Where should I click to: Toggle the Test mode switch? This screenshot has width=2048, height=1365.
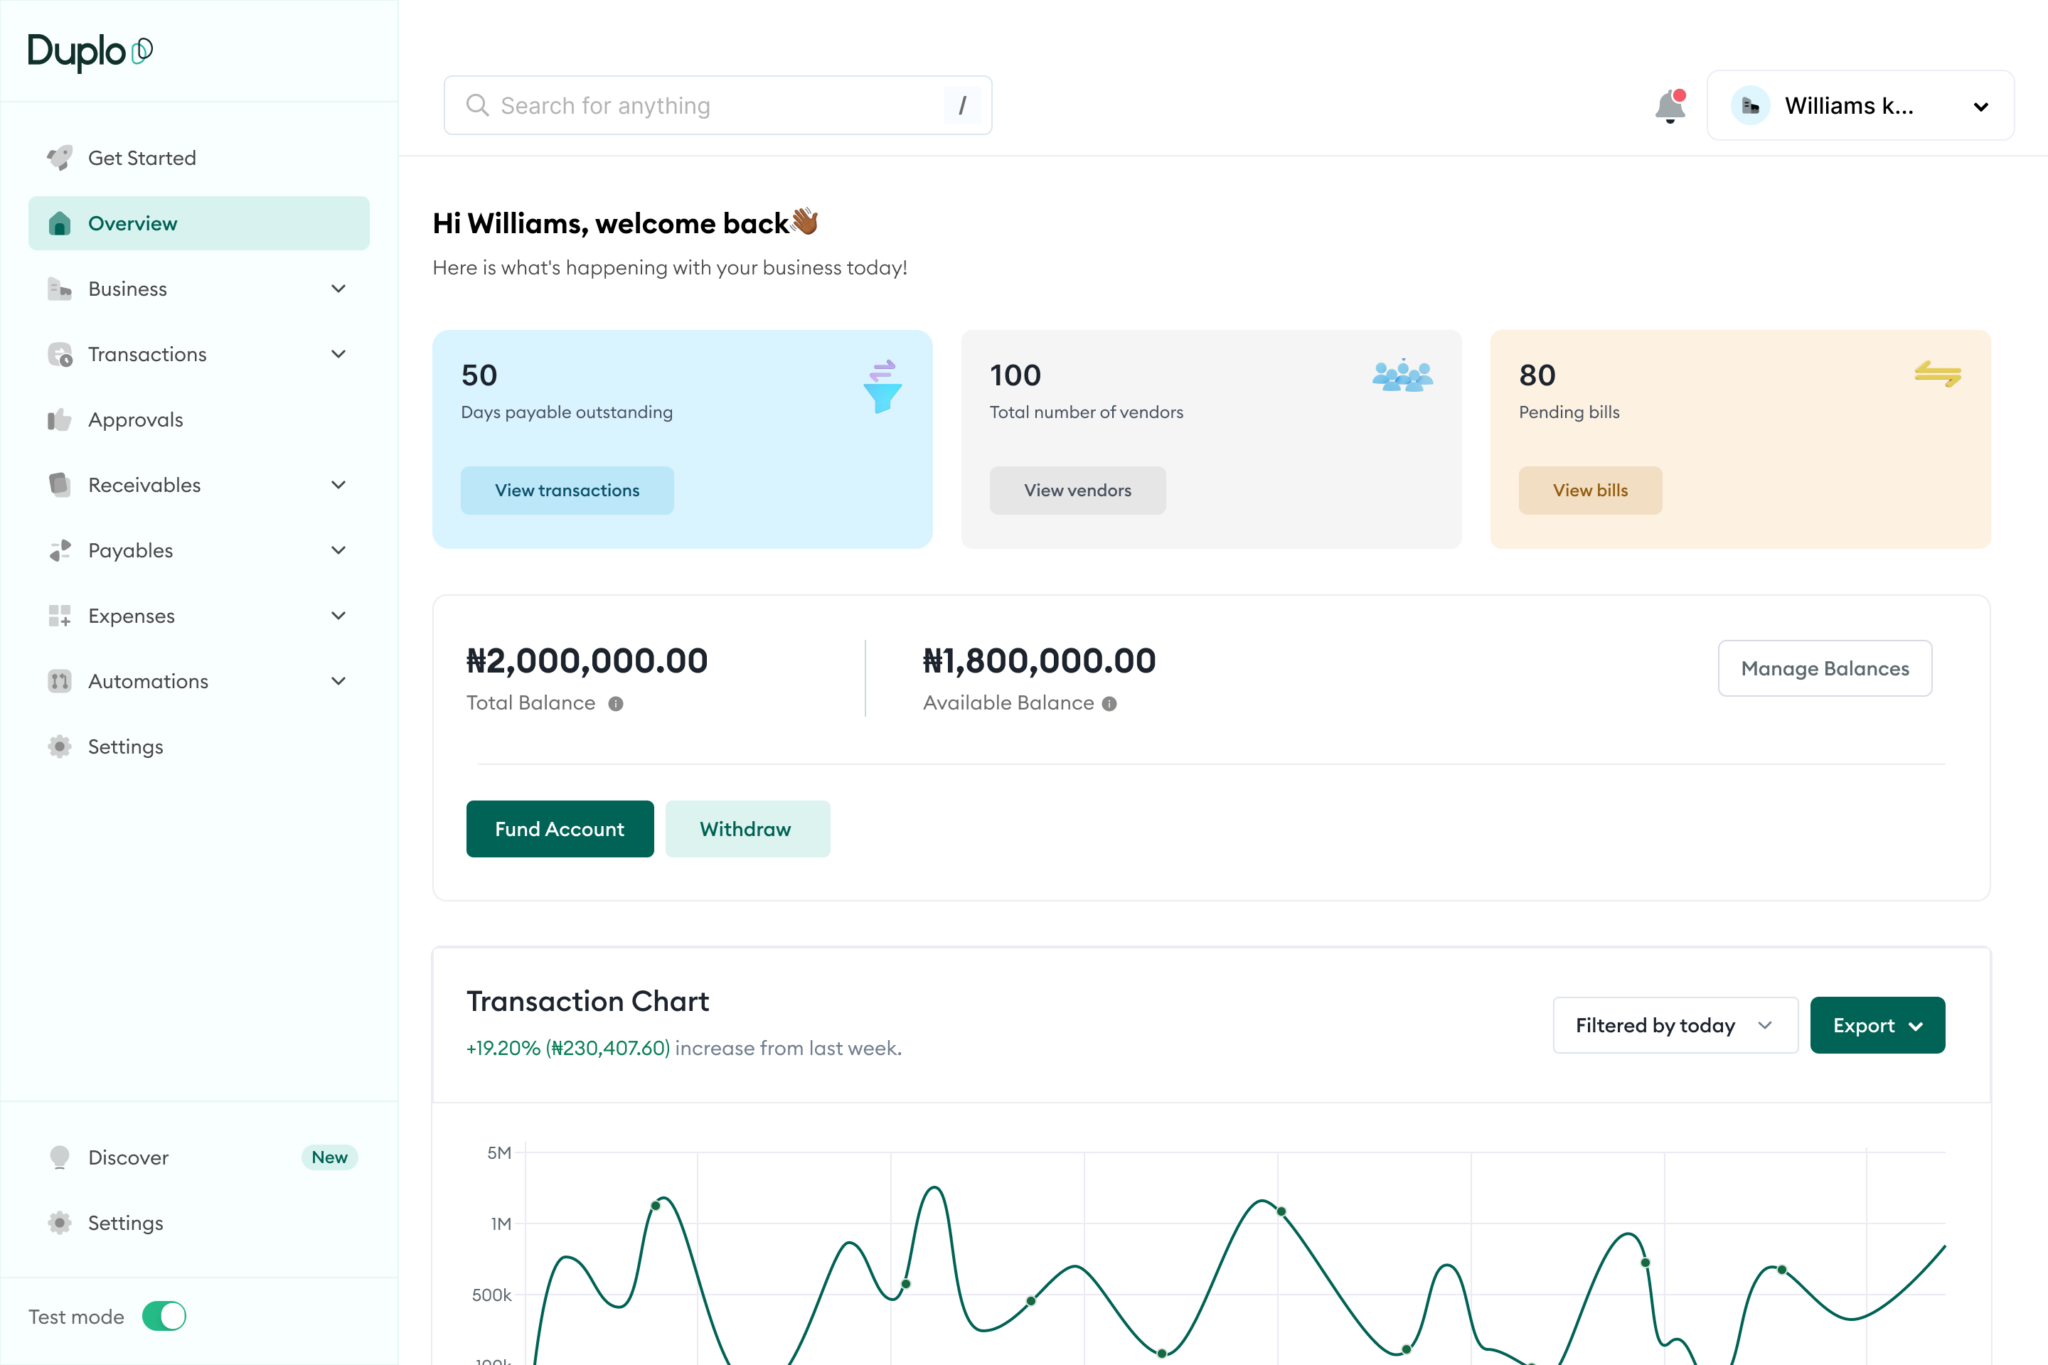164,1316
